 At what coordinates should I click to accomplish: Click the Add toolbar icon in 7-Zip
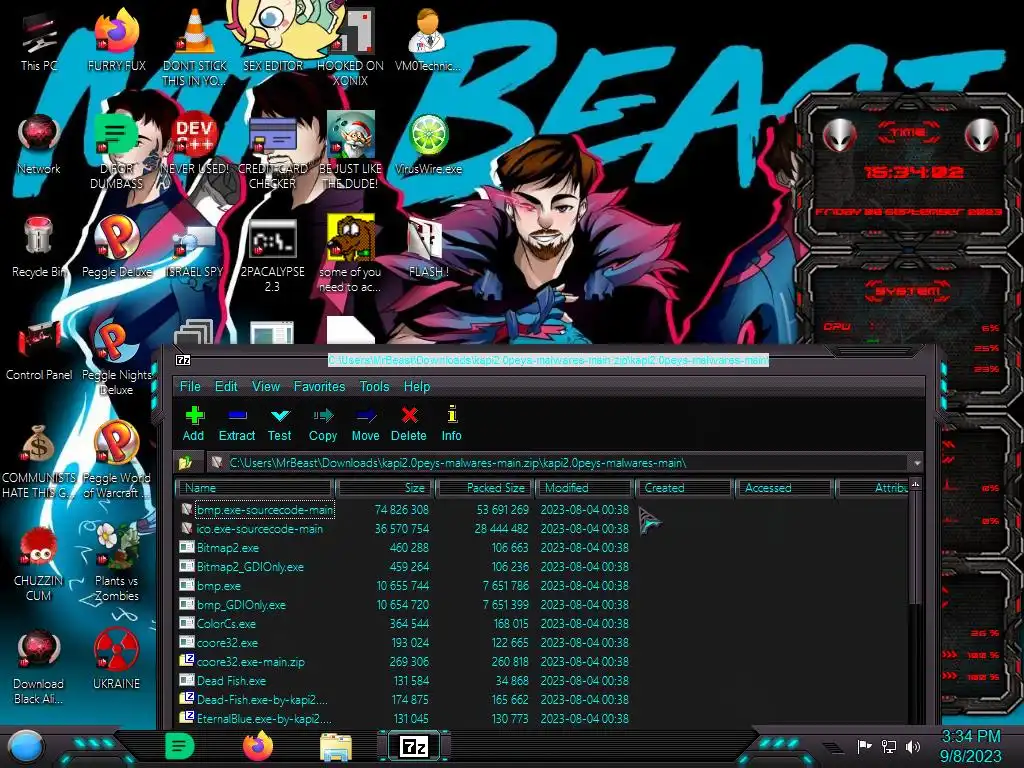(194, 423)
